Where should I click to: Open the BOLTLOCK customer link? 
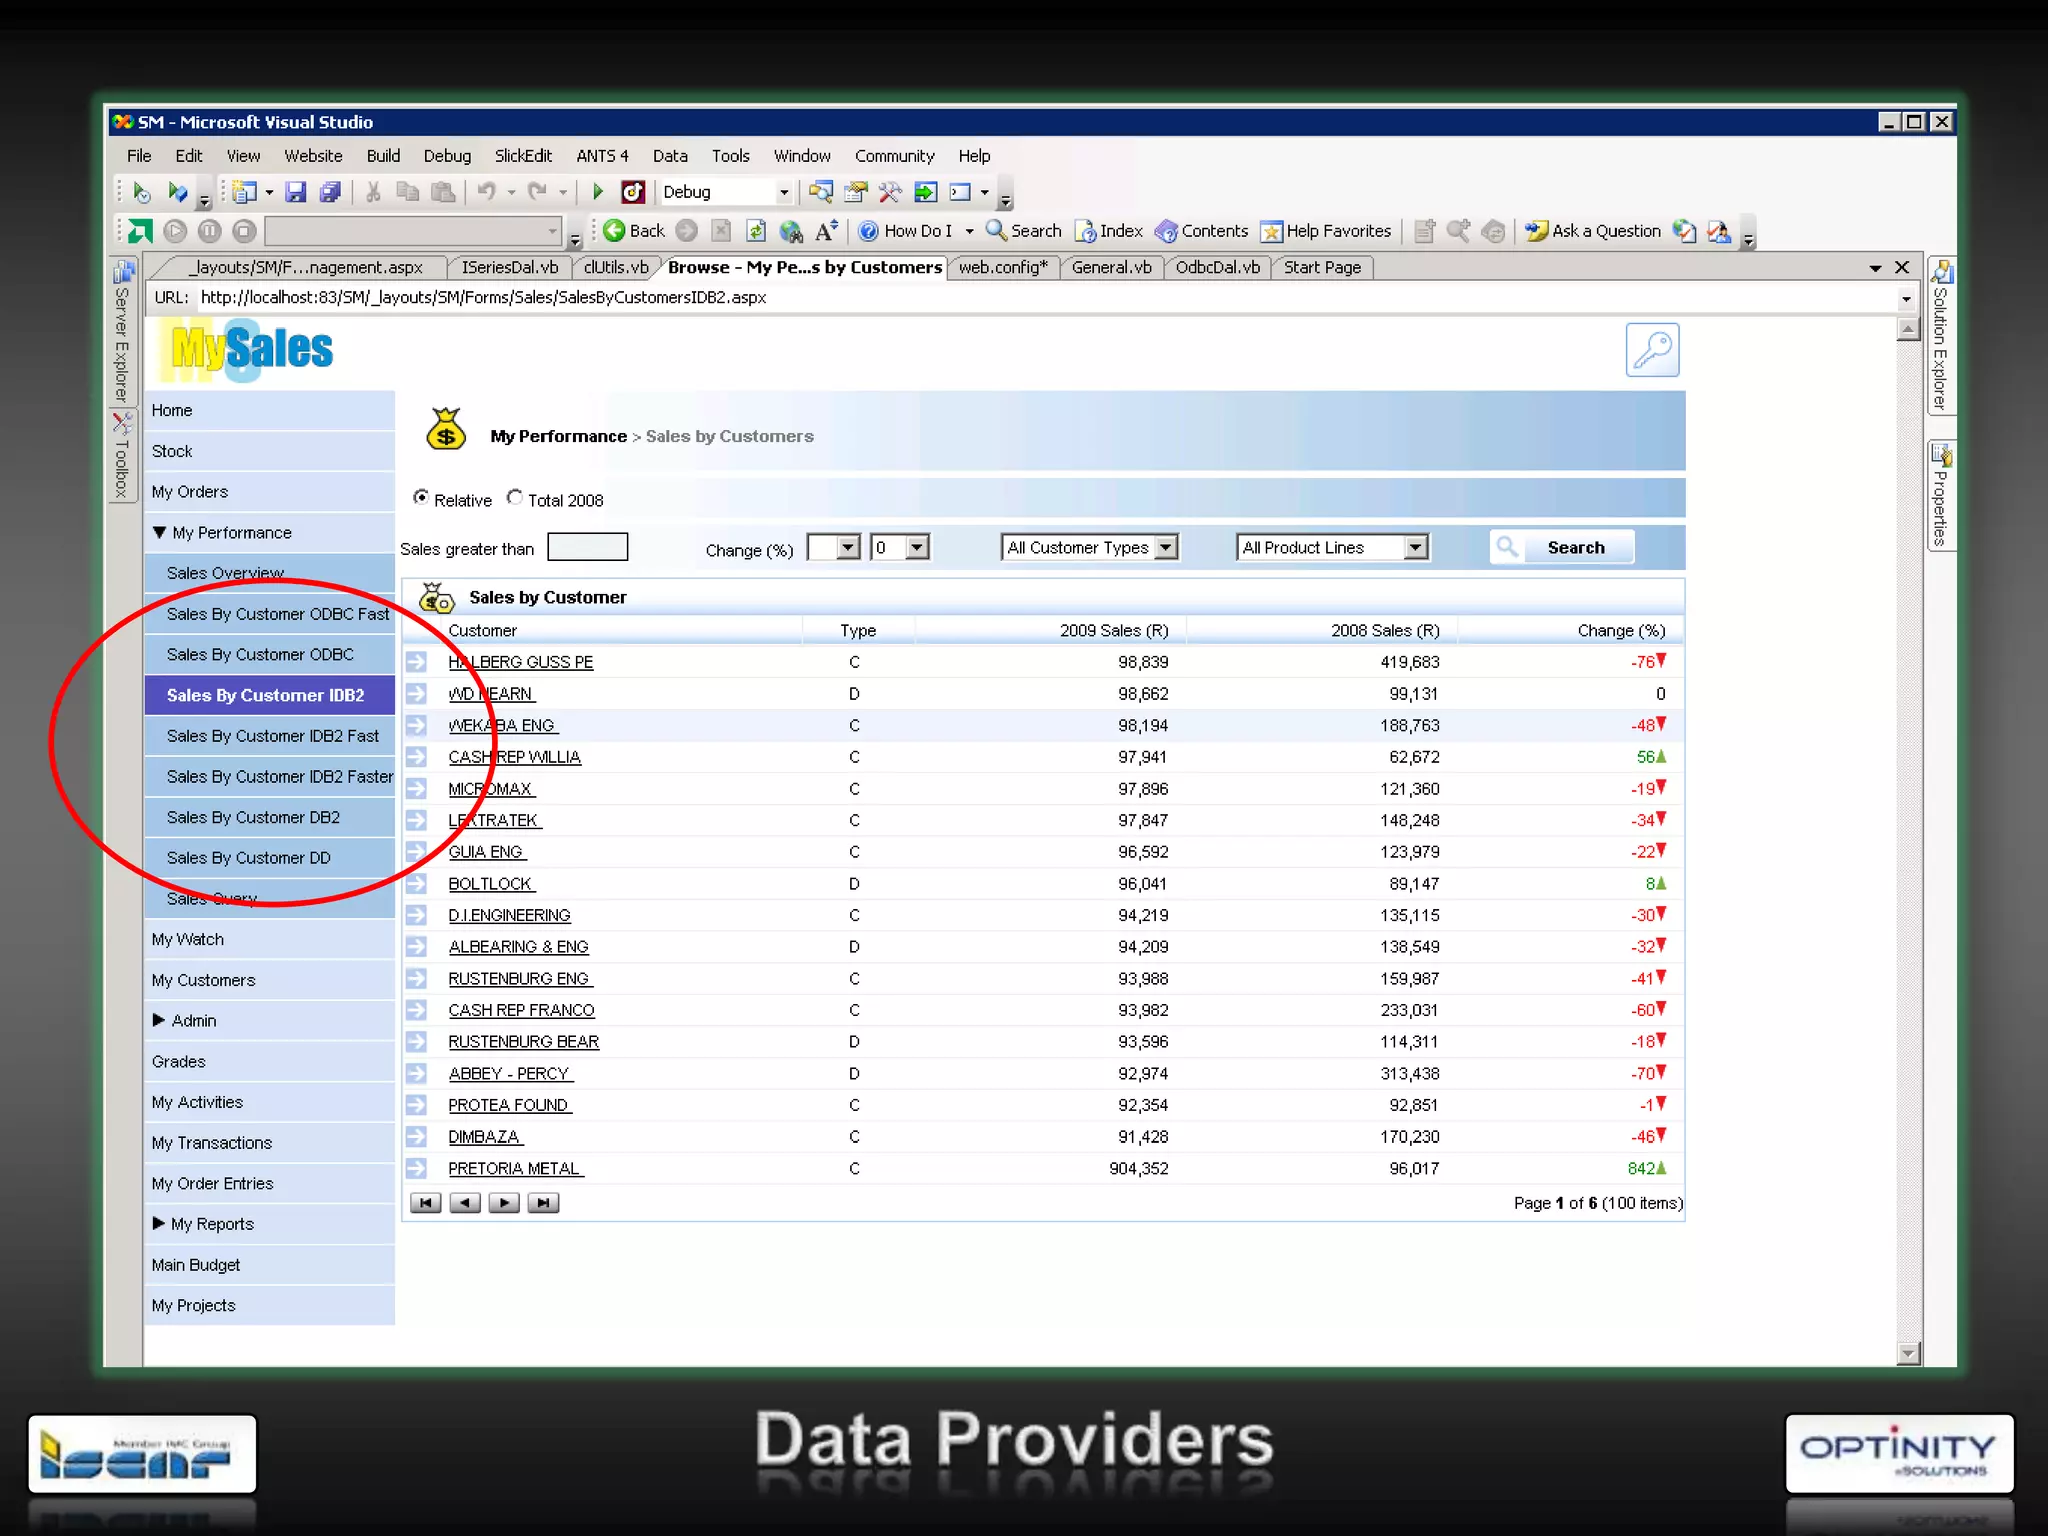[490, 884]
